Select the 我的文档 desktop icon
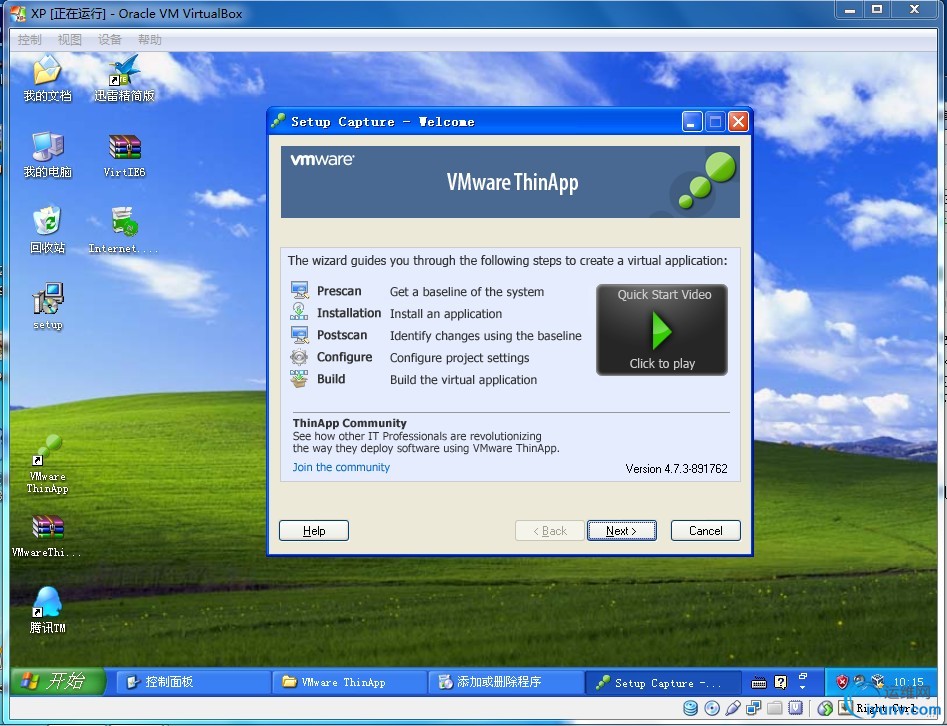The width and height of the screenshot is (947, 726). [x=47, y=79]
